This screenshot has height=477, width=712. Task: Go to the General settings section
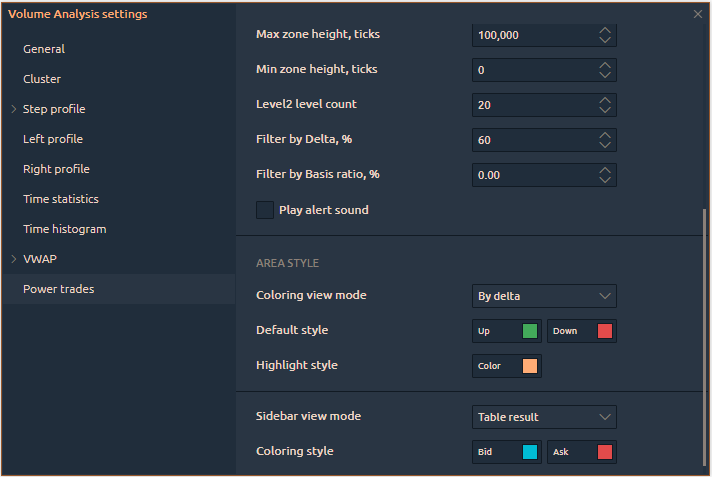pos(44,49)
